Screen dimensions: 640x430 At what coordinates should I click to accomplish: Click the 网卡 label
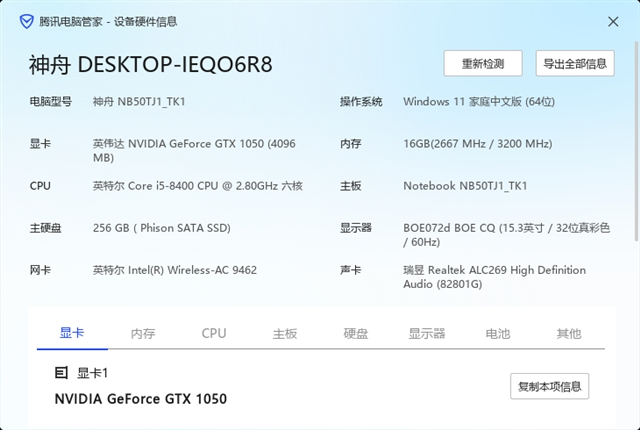(40, 270)
